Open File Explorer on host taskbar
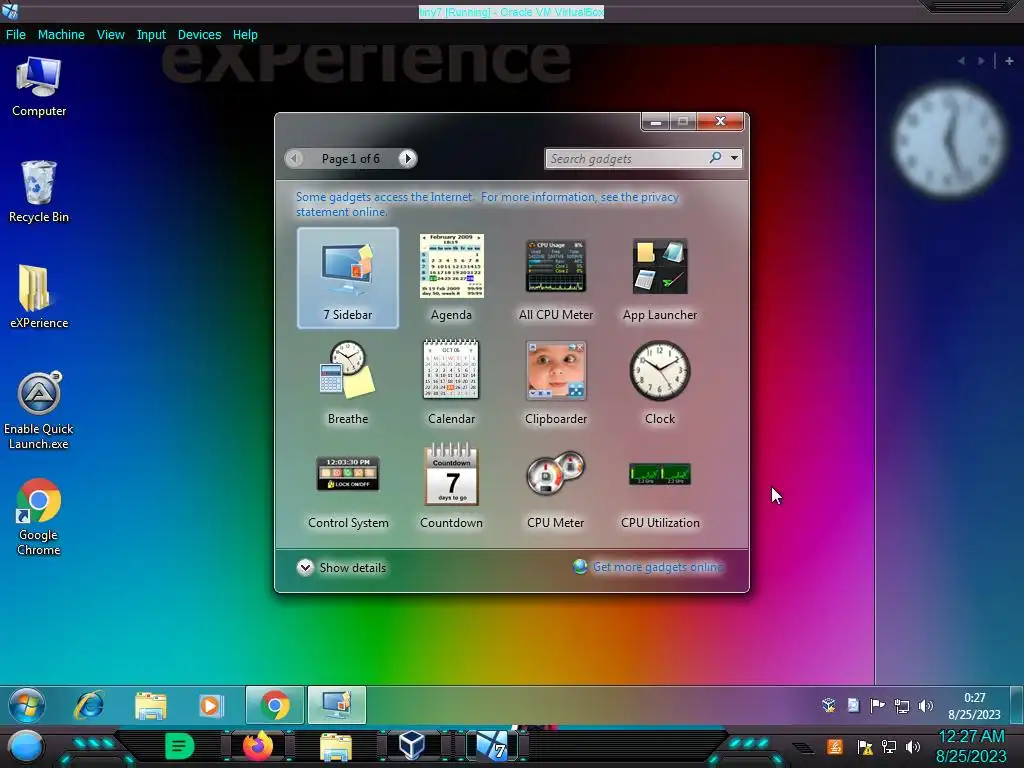 click(336, 747)
